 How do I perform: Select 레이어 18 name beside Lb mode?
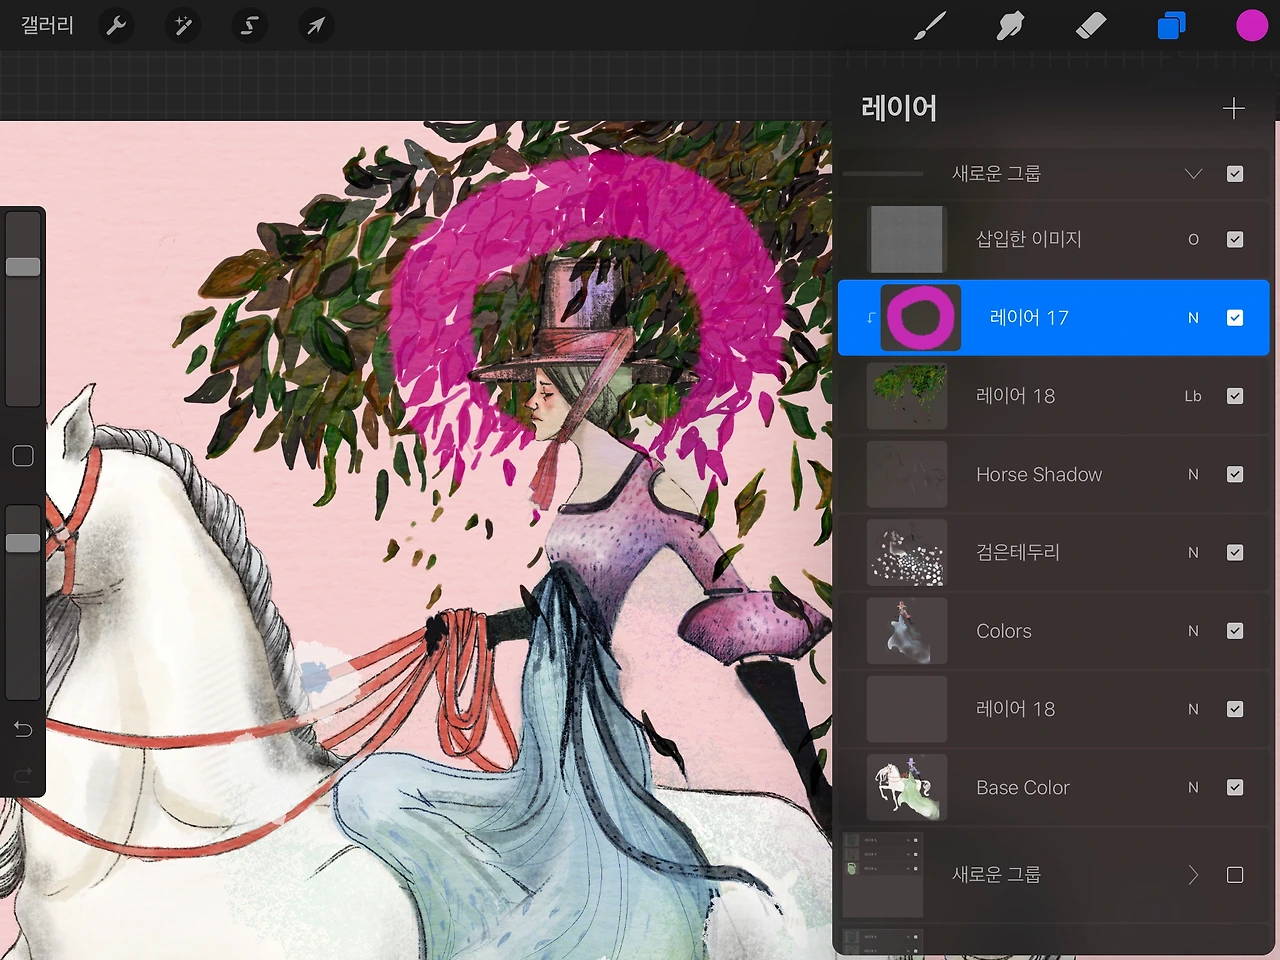tap(1016, 396)
